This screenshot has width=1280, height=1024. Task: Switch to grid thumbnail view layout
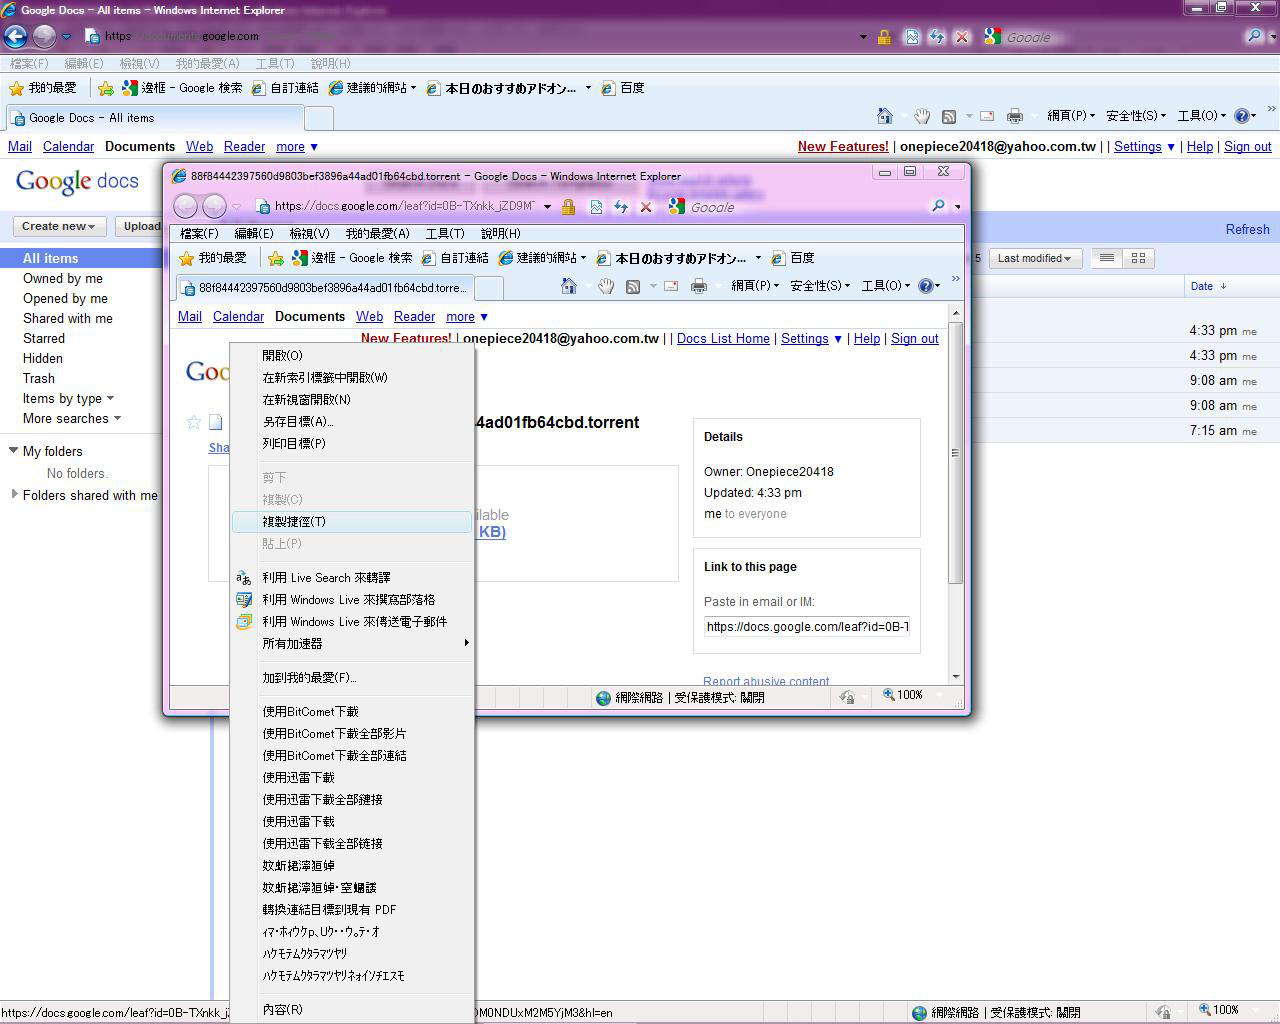pyautogui.click(x=1138, y=258)
